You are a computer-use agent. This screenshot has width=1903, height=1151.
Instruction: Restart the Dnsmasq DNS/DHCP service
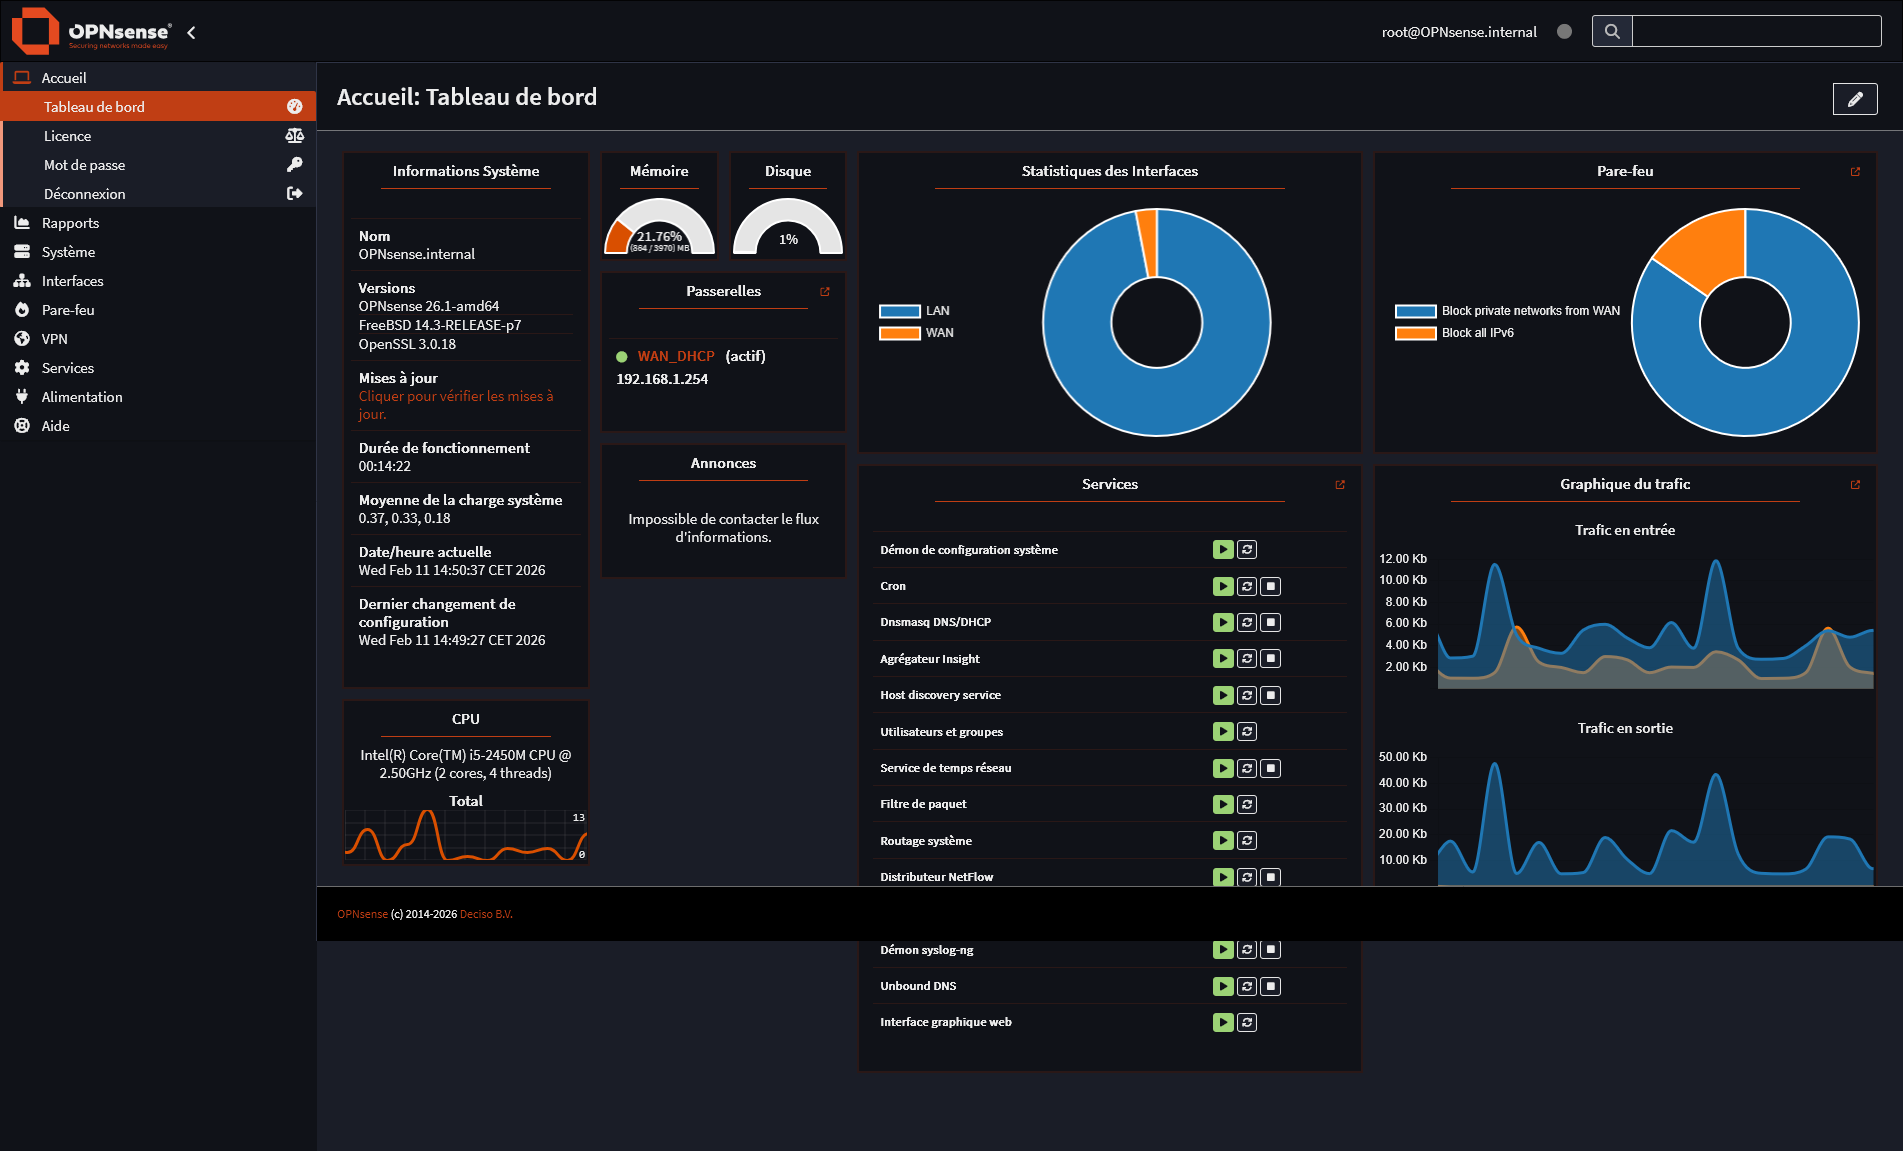tap(1246, 622)
